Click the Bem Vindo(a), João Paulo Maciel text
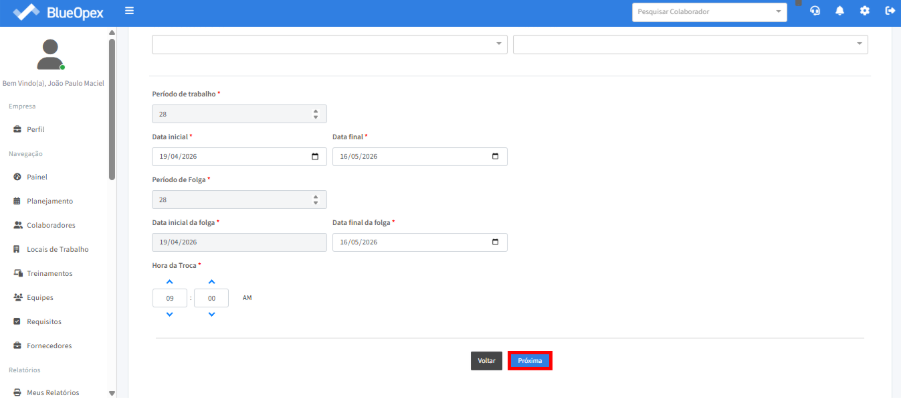Screen dimensions: 901x402 [x=53, y=84]
